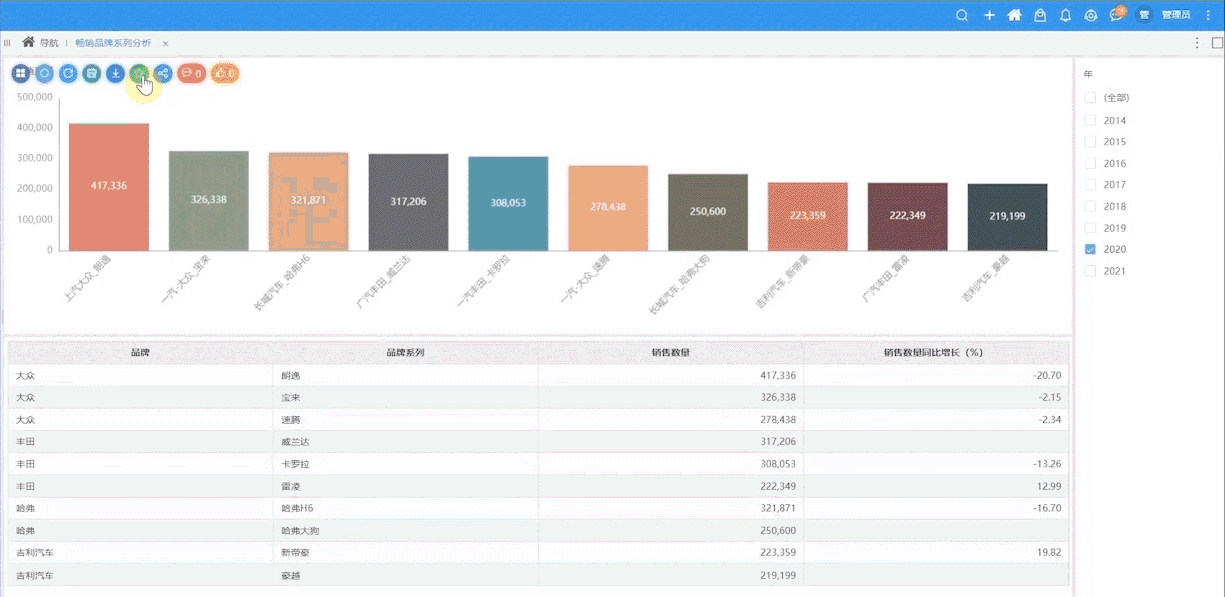Uncheck the 2020 year filter
Viewport: 1225px width, 597px height.
pyautogui.click(x=1091, y=249)
